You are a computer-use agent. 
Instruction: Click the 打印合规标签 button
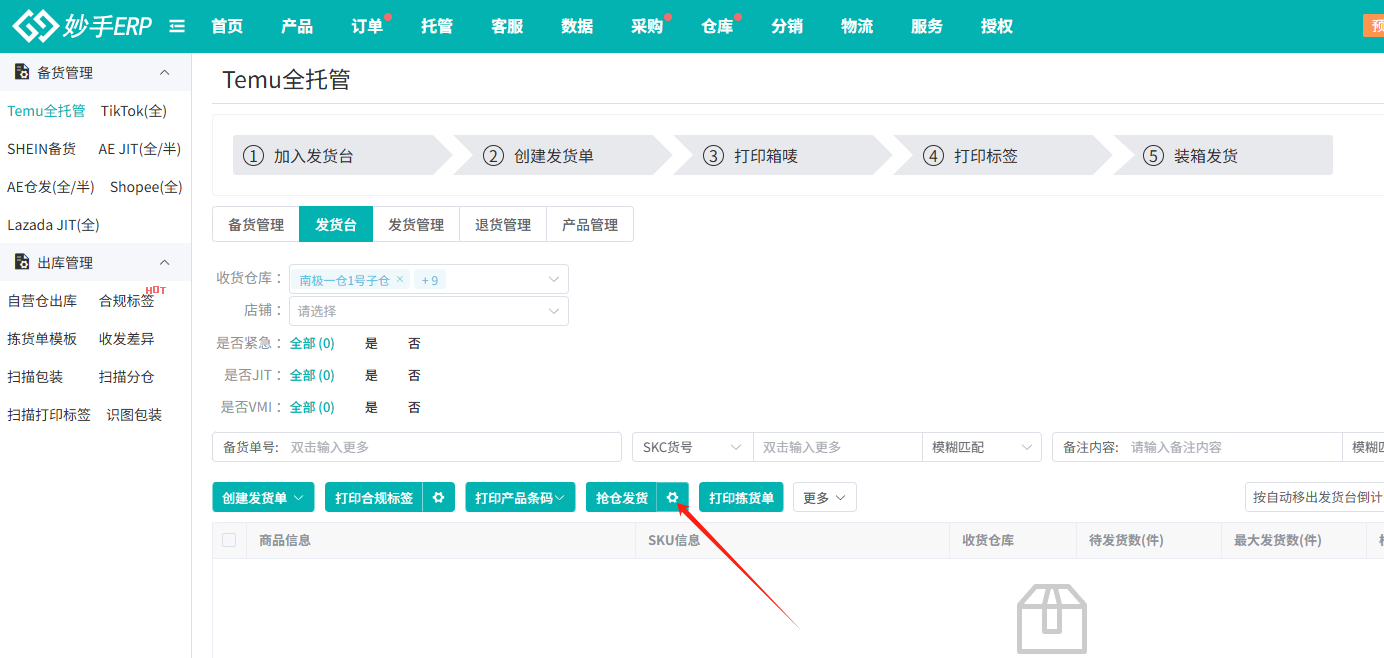[x=374, y=497]
